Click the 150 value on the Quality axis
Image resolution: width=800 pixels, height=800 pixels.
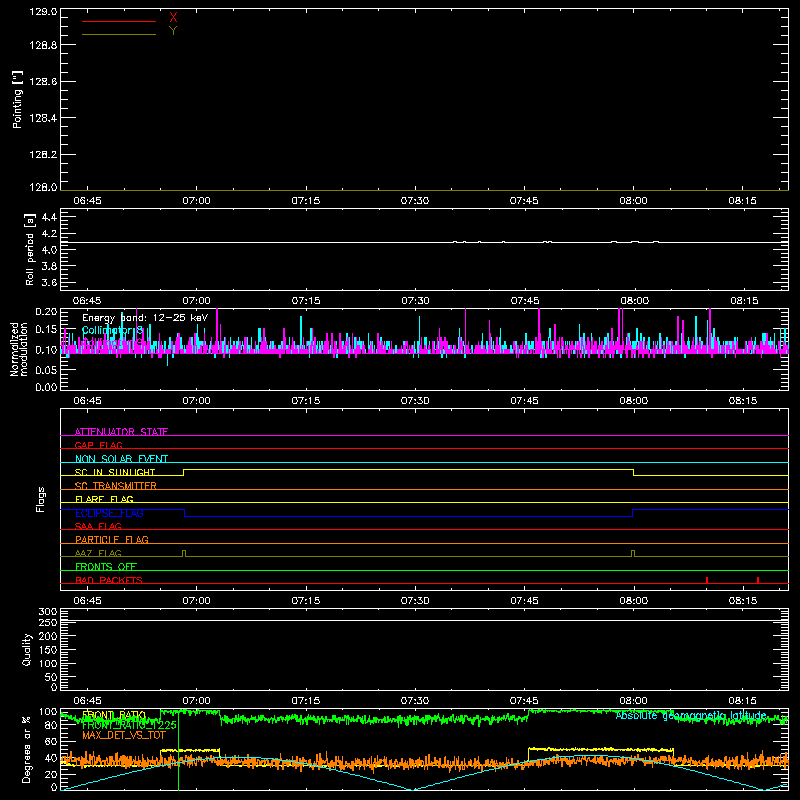(x=48, y=650)
